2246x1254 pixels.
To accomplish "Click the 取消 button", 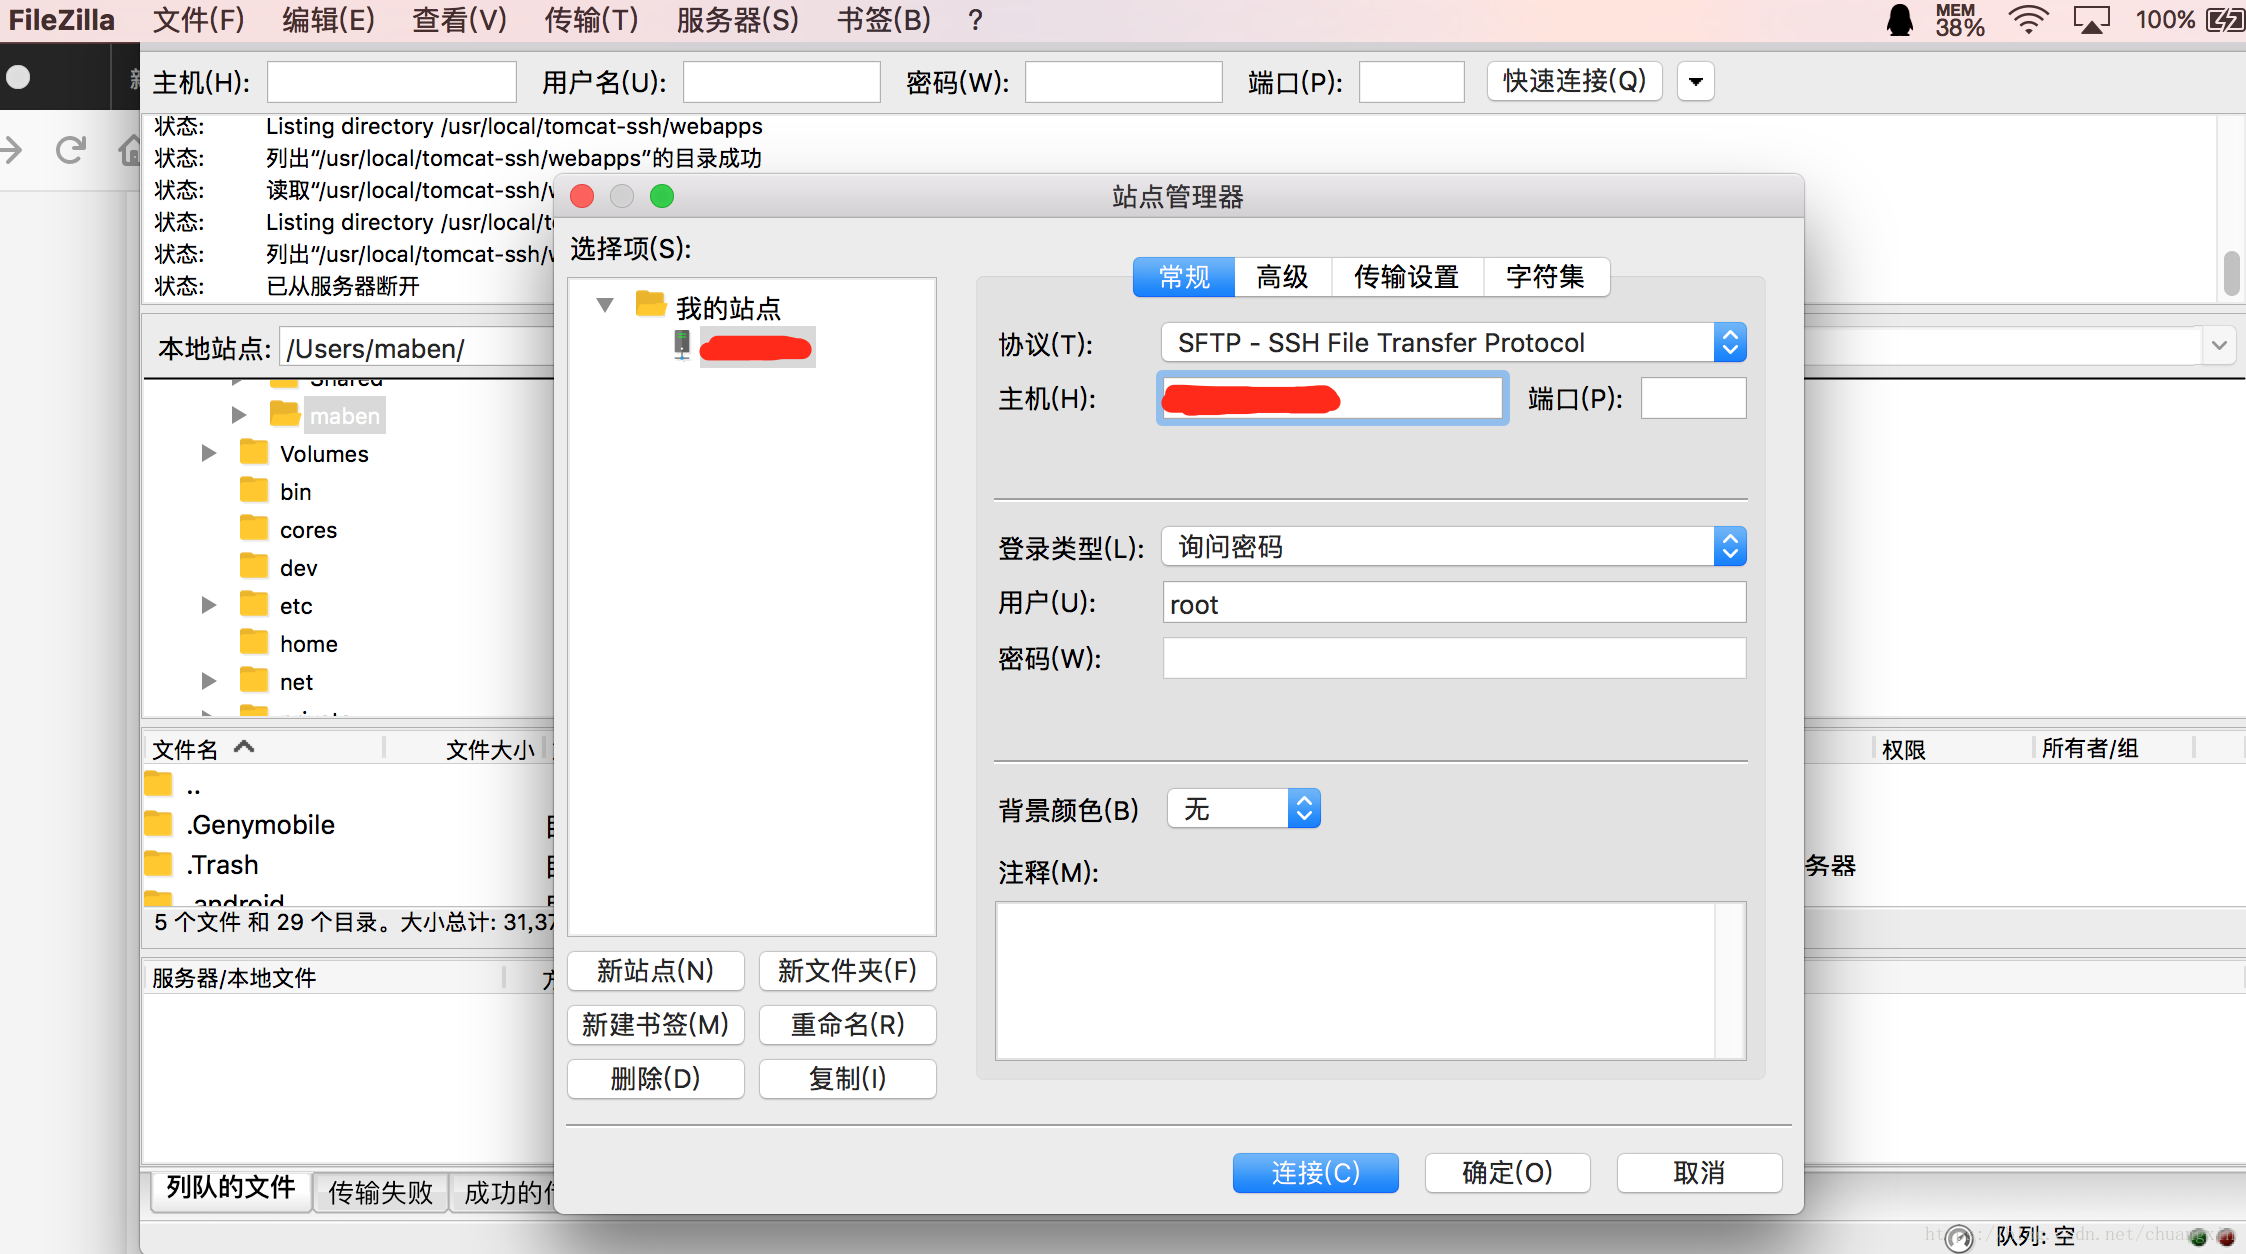I will (x=1699, y=1173).
